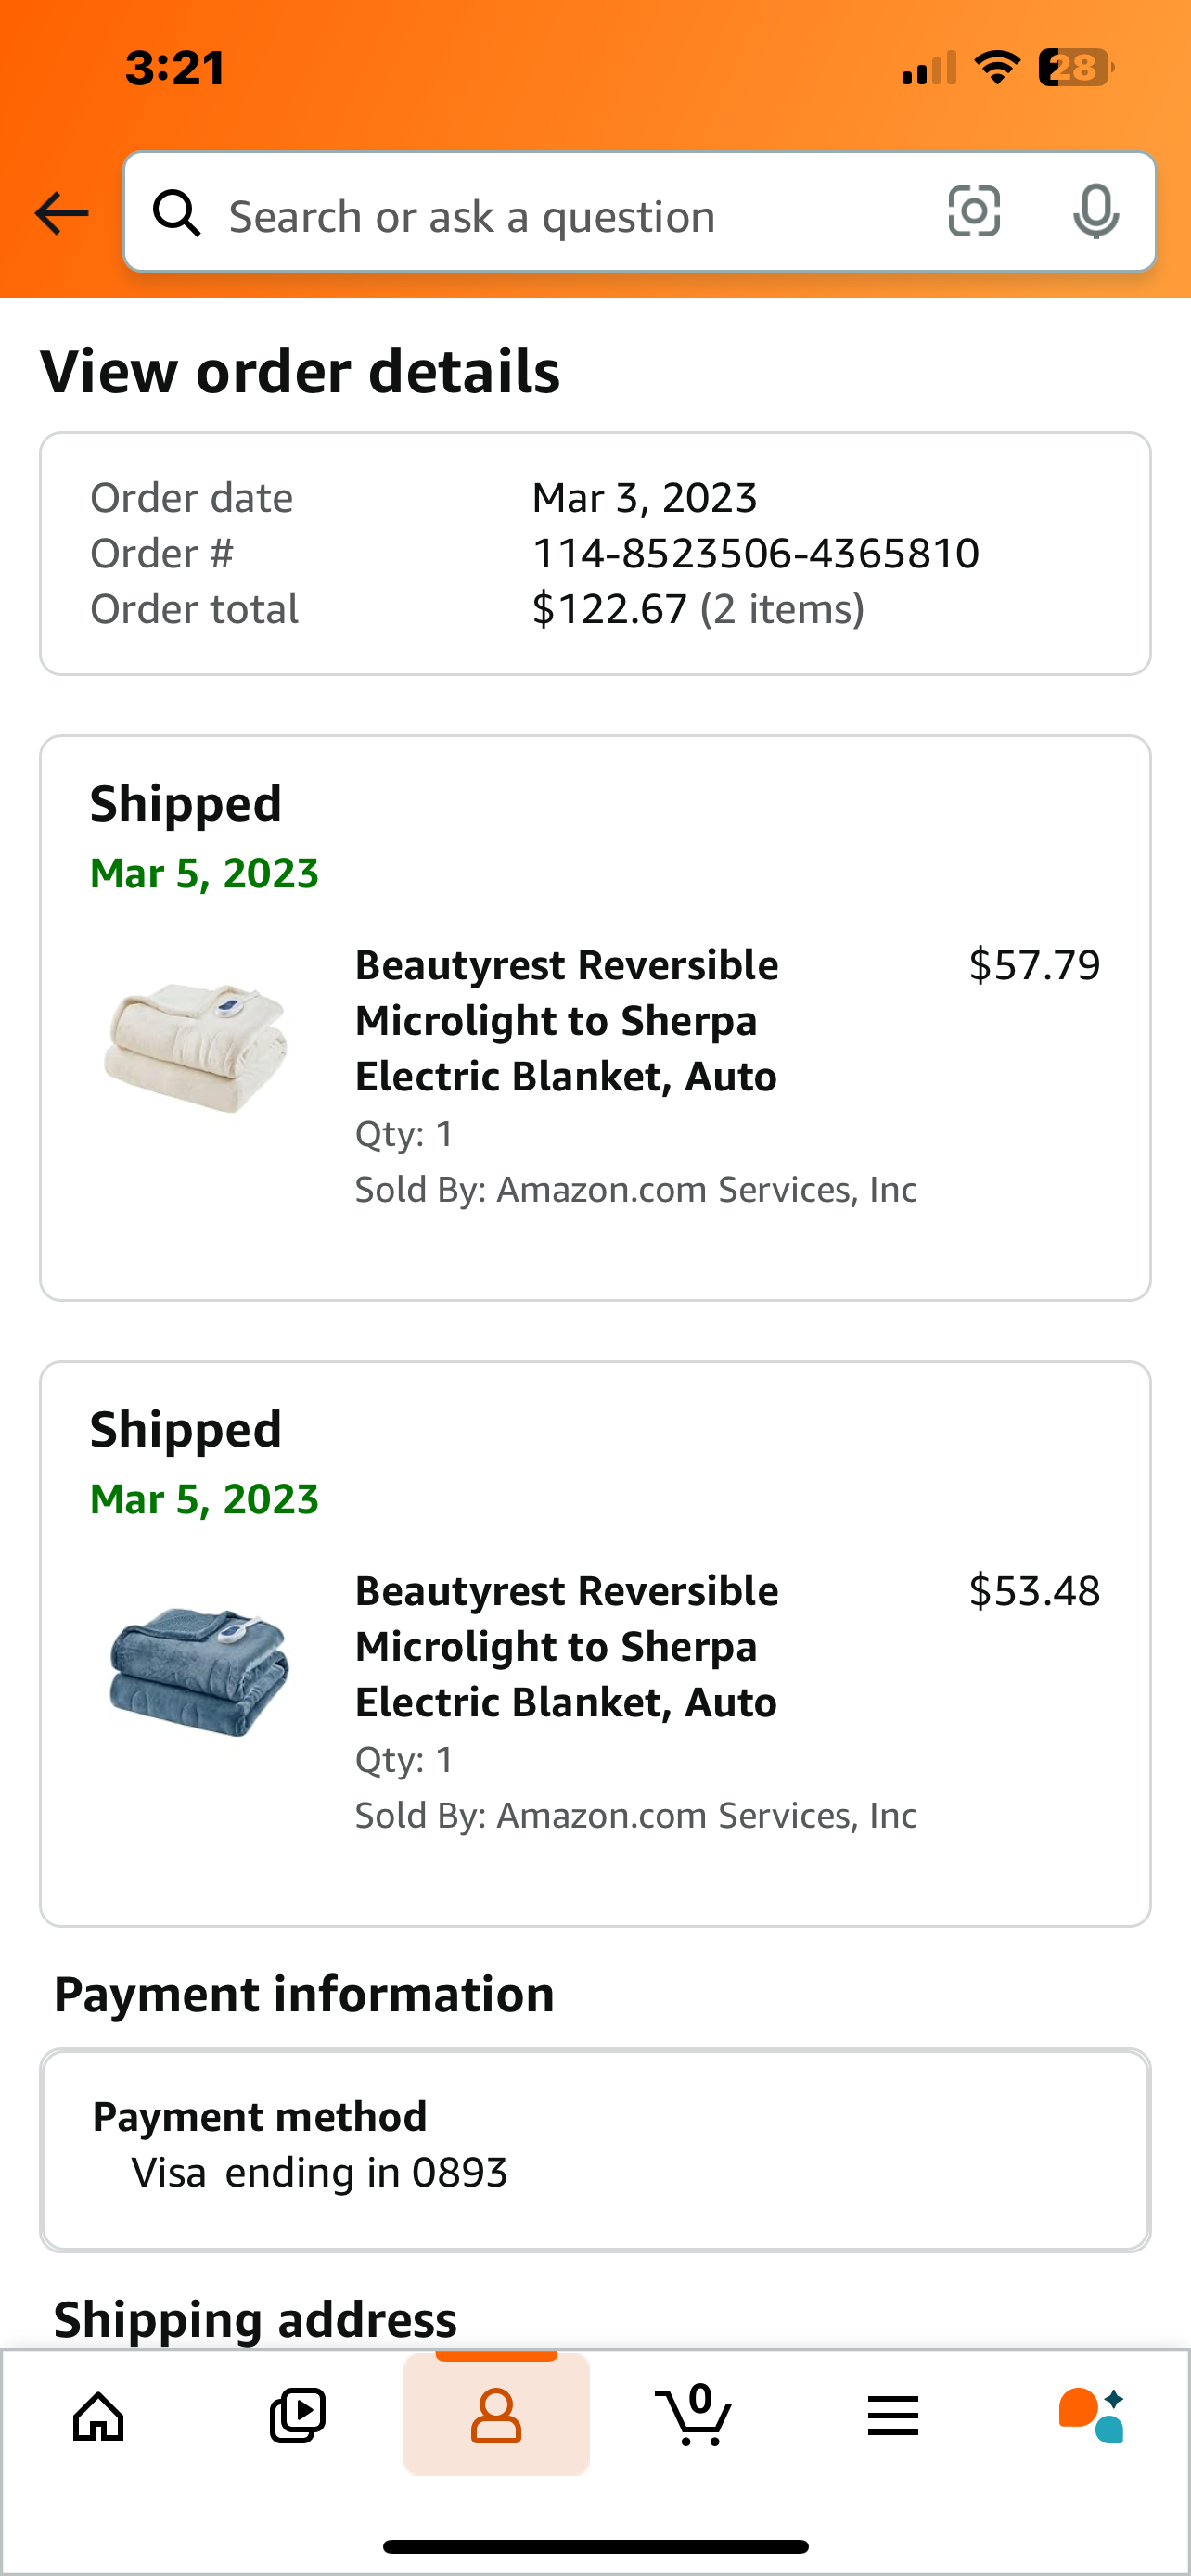1191x2576 pixels.
Task: Go to the Home tab
Action: pos(99,2416)
